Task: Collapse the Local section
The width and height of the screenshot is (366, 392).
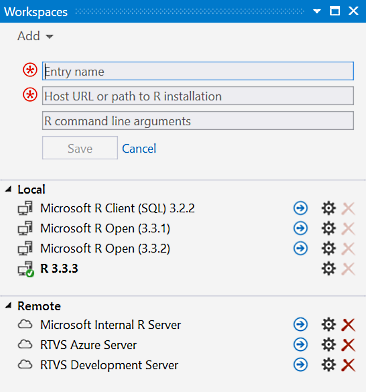Action: click(8, 189)
